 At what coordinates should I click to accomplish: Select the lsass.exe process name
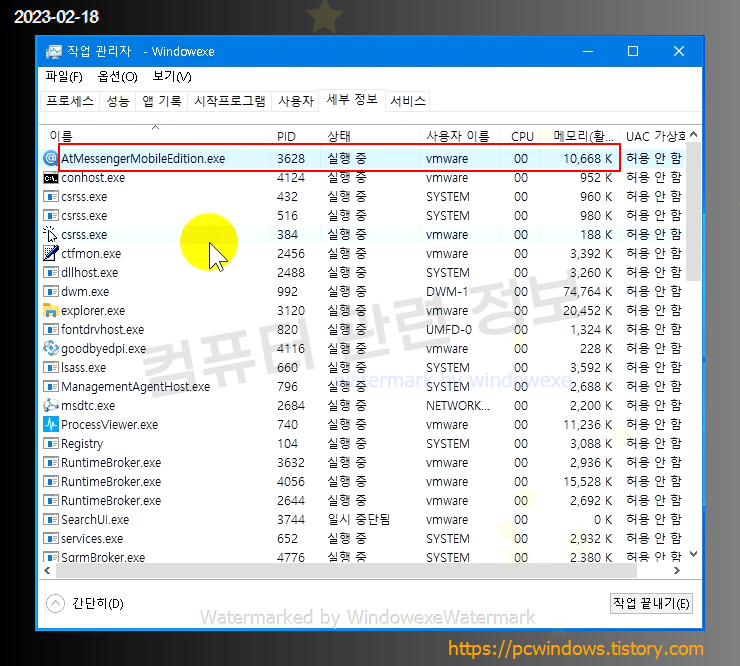click(84, 367)
